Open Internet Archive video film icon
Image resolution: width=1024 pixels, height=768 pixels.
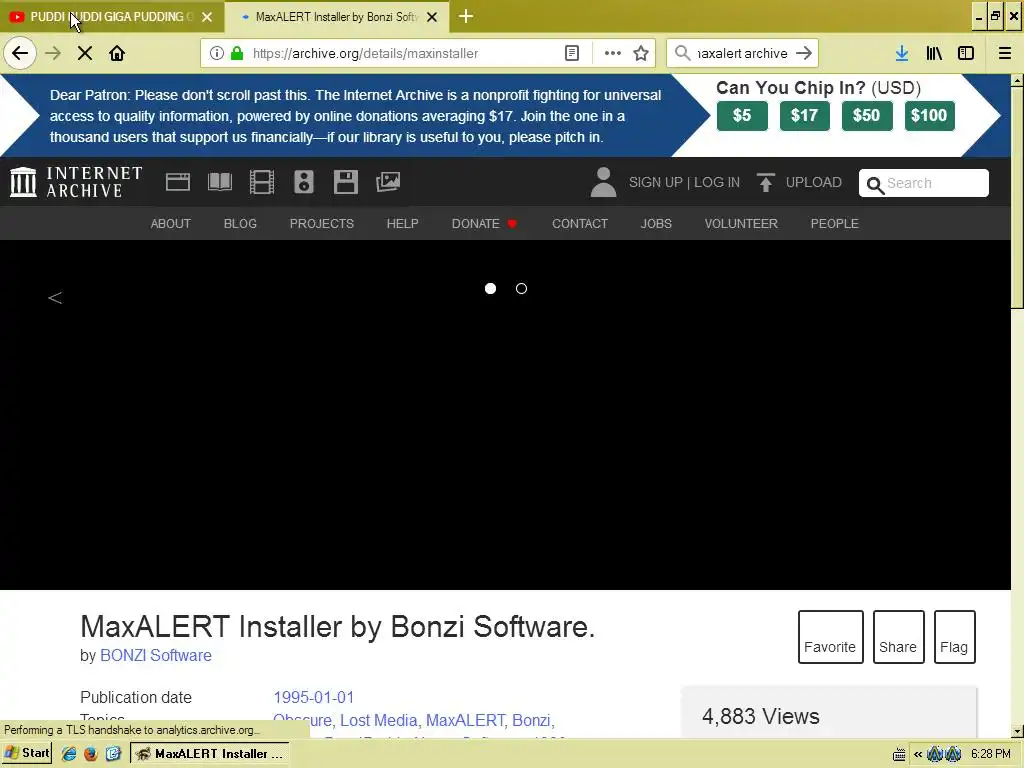click(x=262, y=182)
